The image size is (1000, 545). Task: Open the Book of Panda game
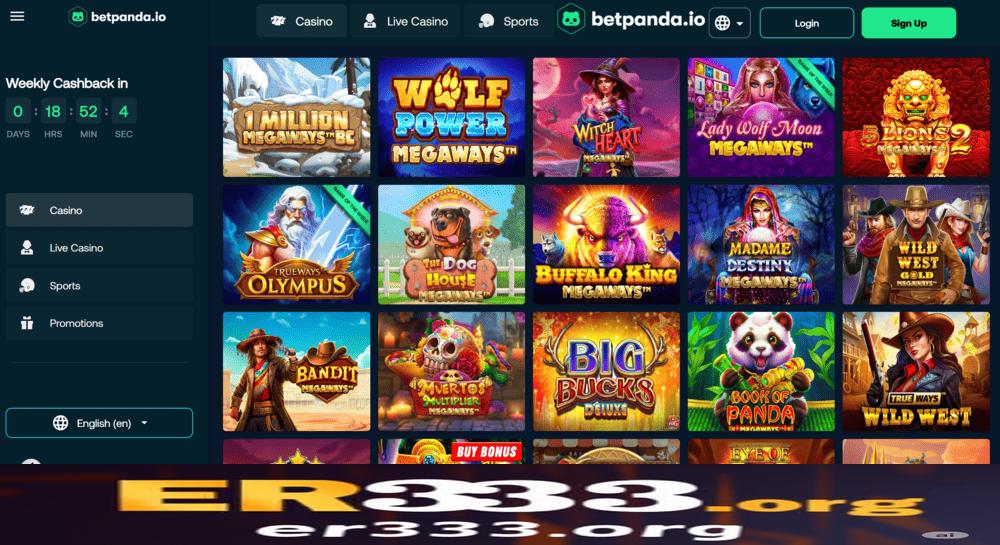pyautogui.click(x=761, y=371)
